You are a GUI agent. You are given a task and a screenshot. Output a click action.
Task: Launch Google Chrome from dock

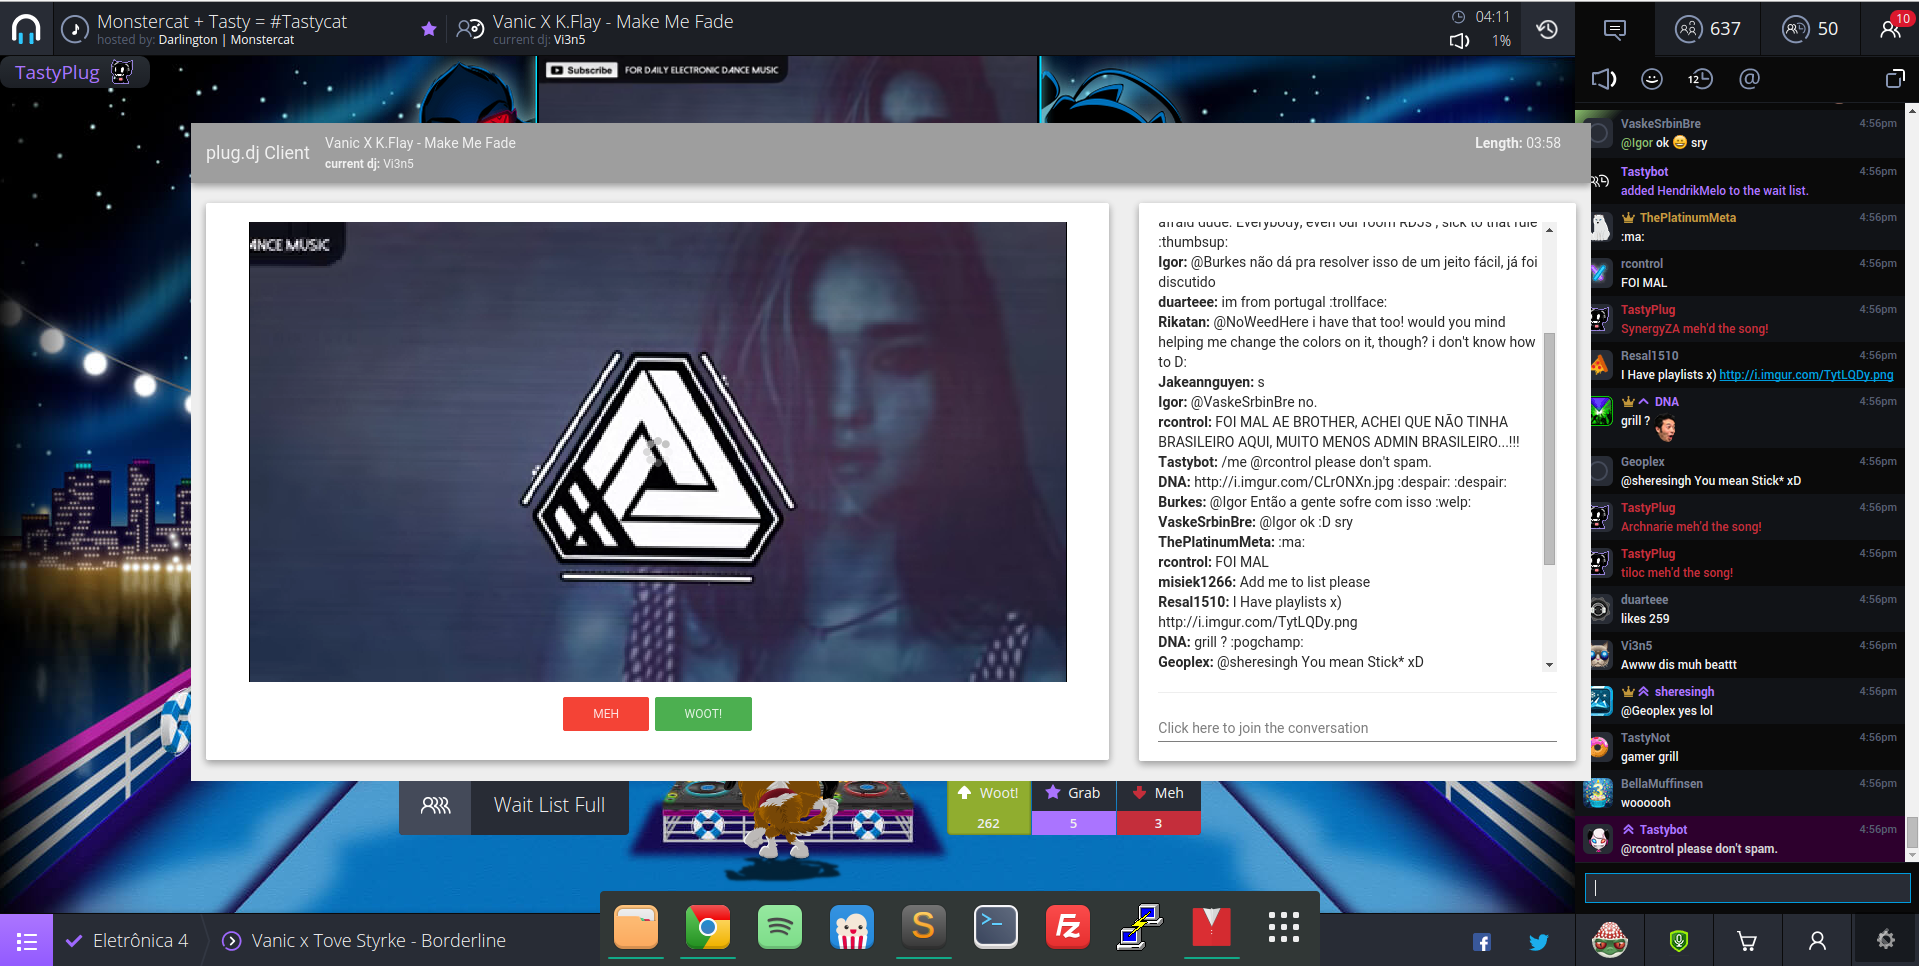tap(708, 927)
